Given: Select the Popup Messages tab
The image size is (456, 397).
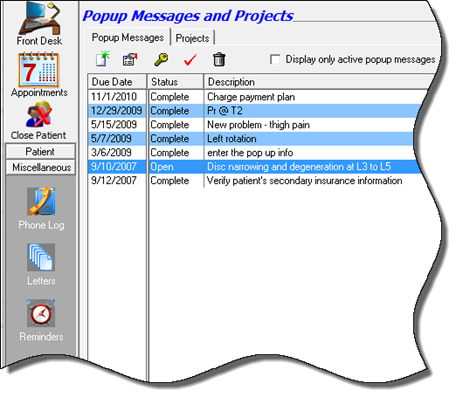Looking at the screenshot, I should coord(128,37).
